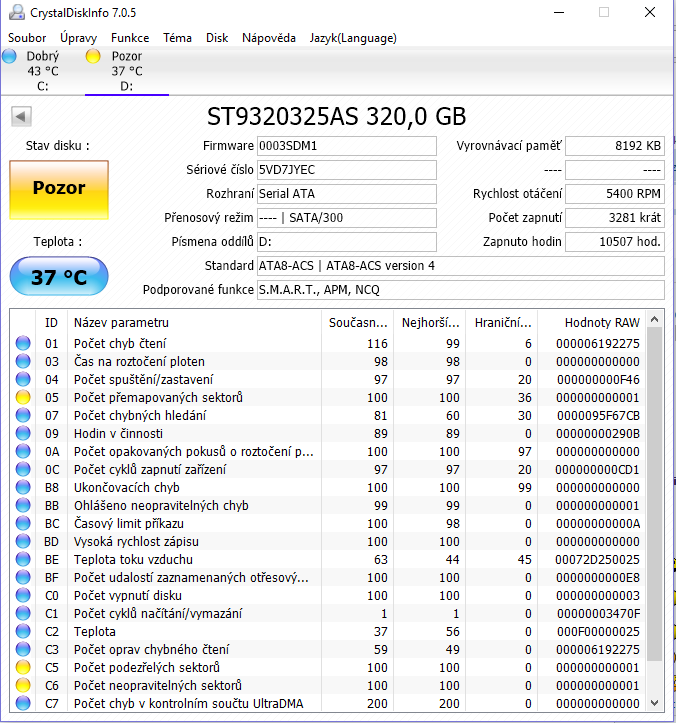676x723 pixels.
Task: Click the vertical scrollbar thumb in attribute list
Action: (x=655, y=493)
